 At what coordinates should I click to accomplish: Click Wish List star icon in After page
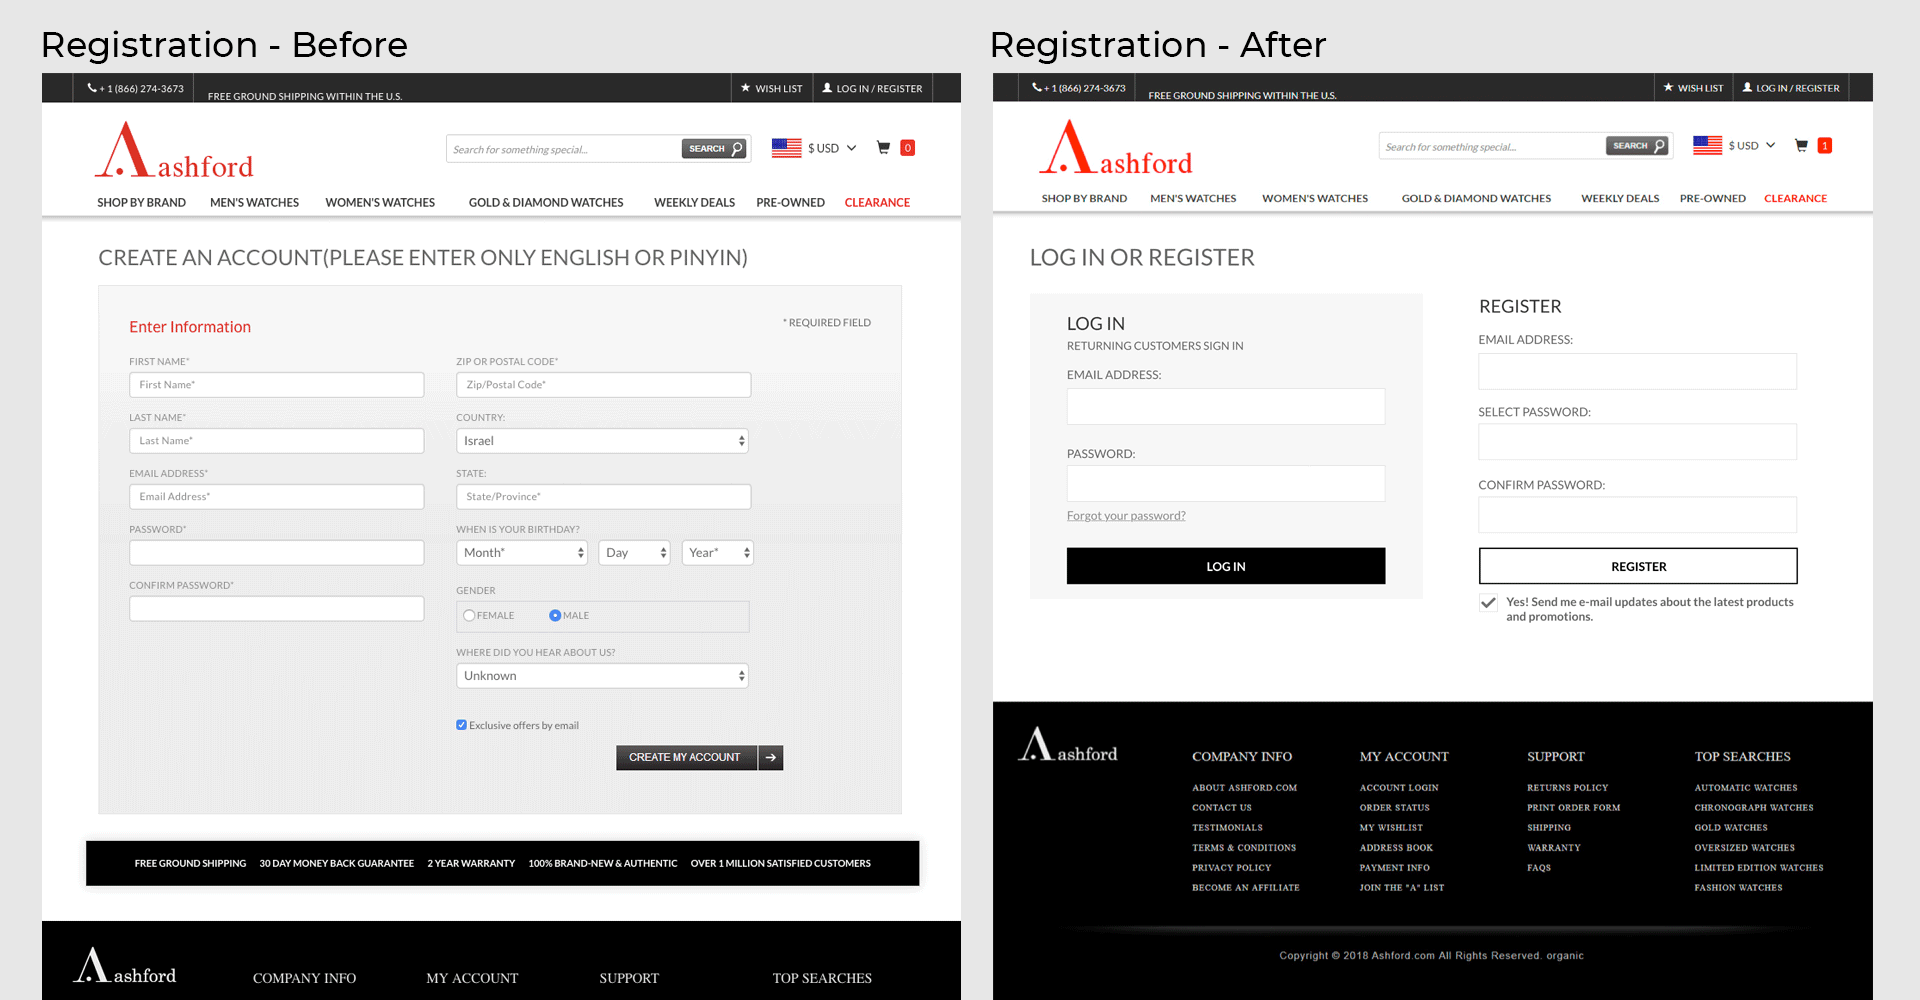(x=1668, y=87)
